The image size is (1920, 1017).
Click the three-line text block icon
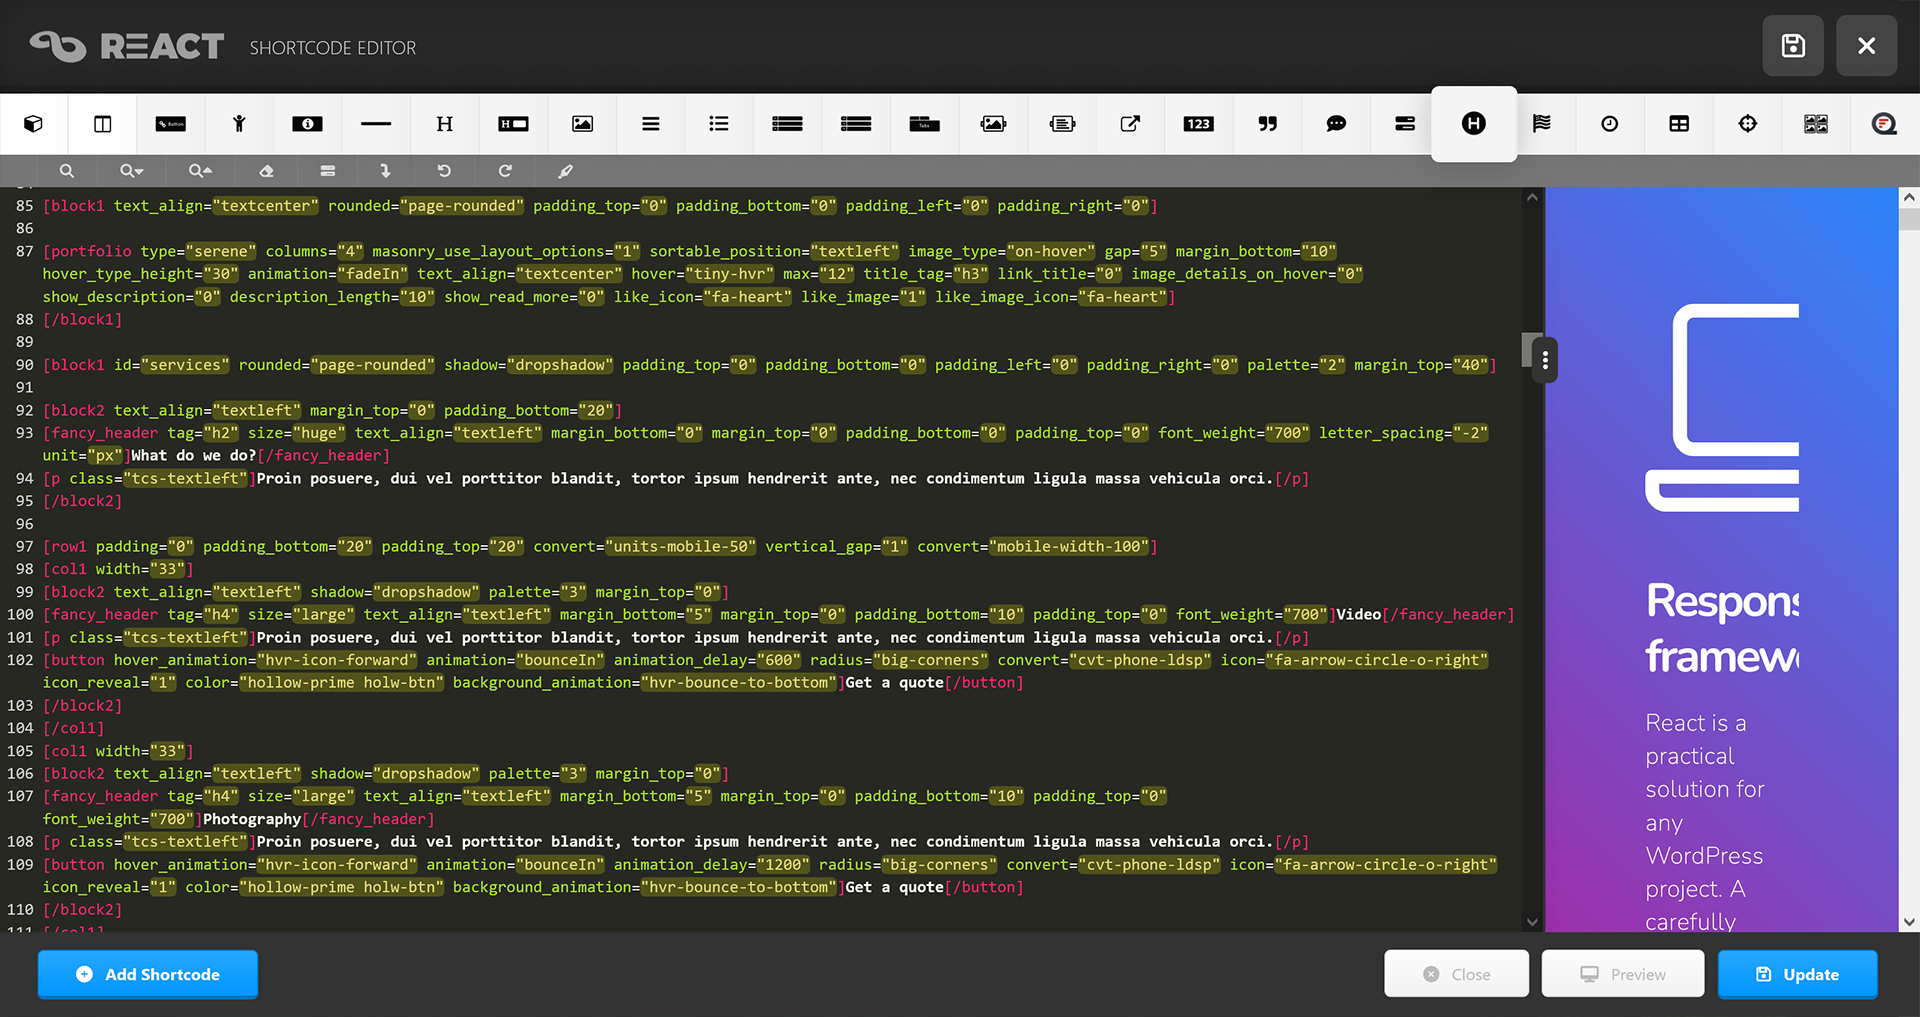[651, 124]
